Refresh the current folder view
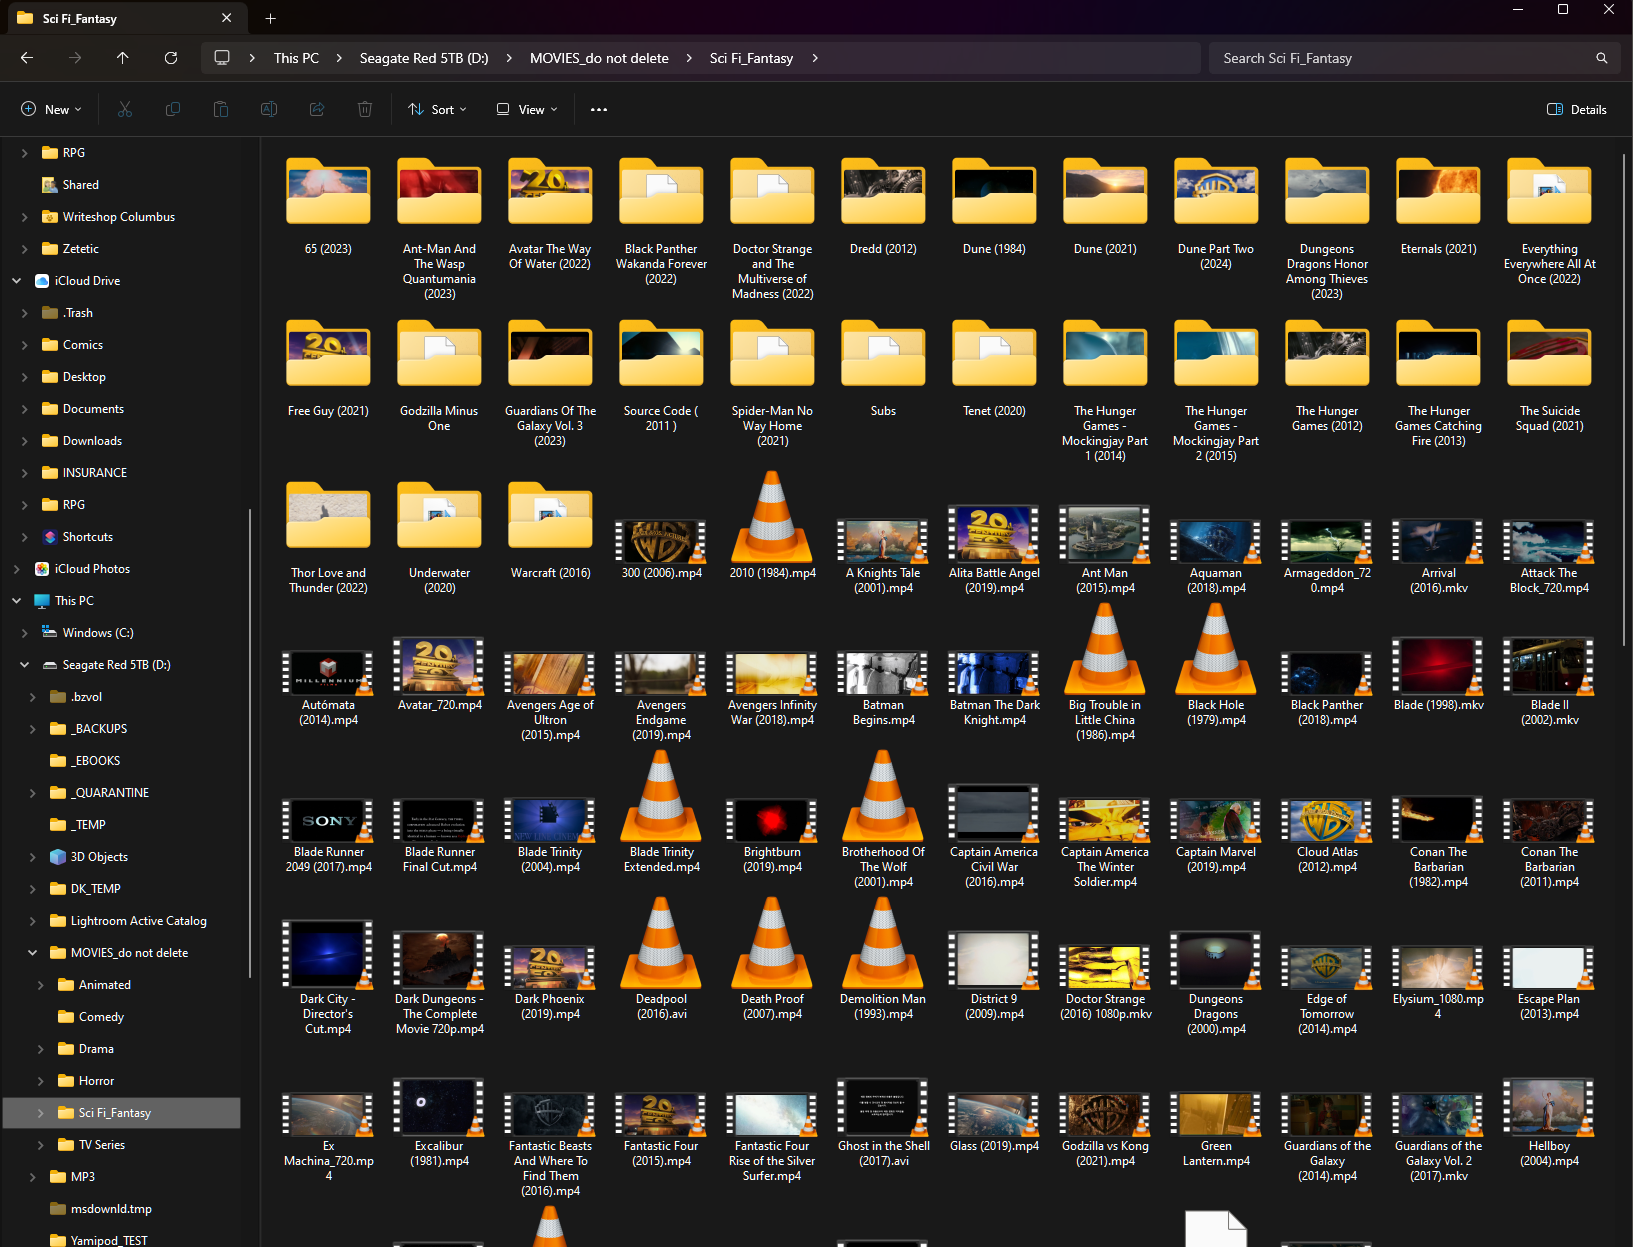 171,58
